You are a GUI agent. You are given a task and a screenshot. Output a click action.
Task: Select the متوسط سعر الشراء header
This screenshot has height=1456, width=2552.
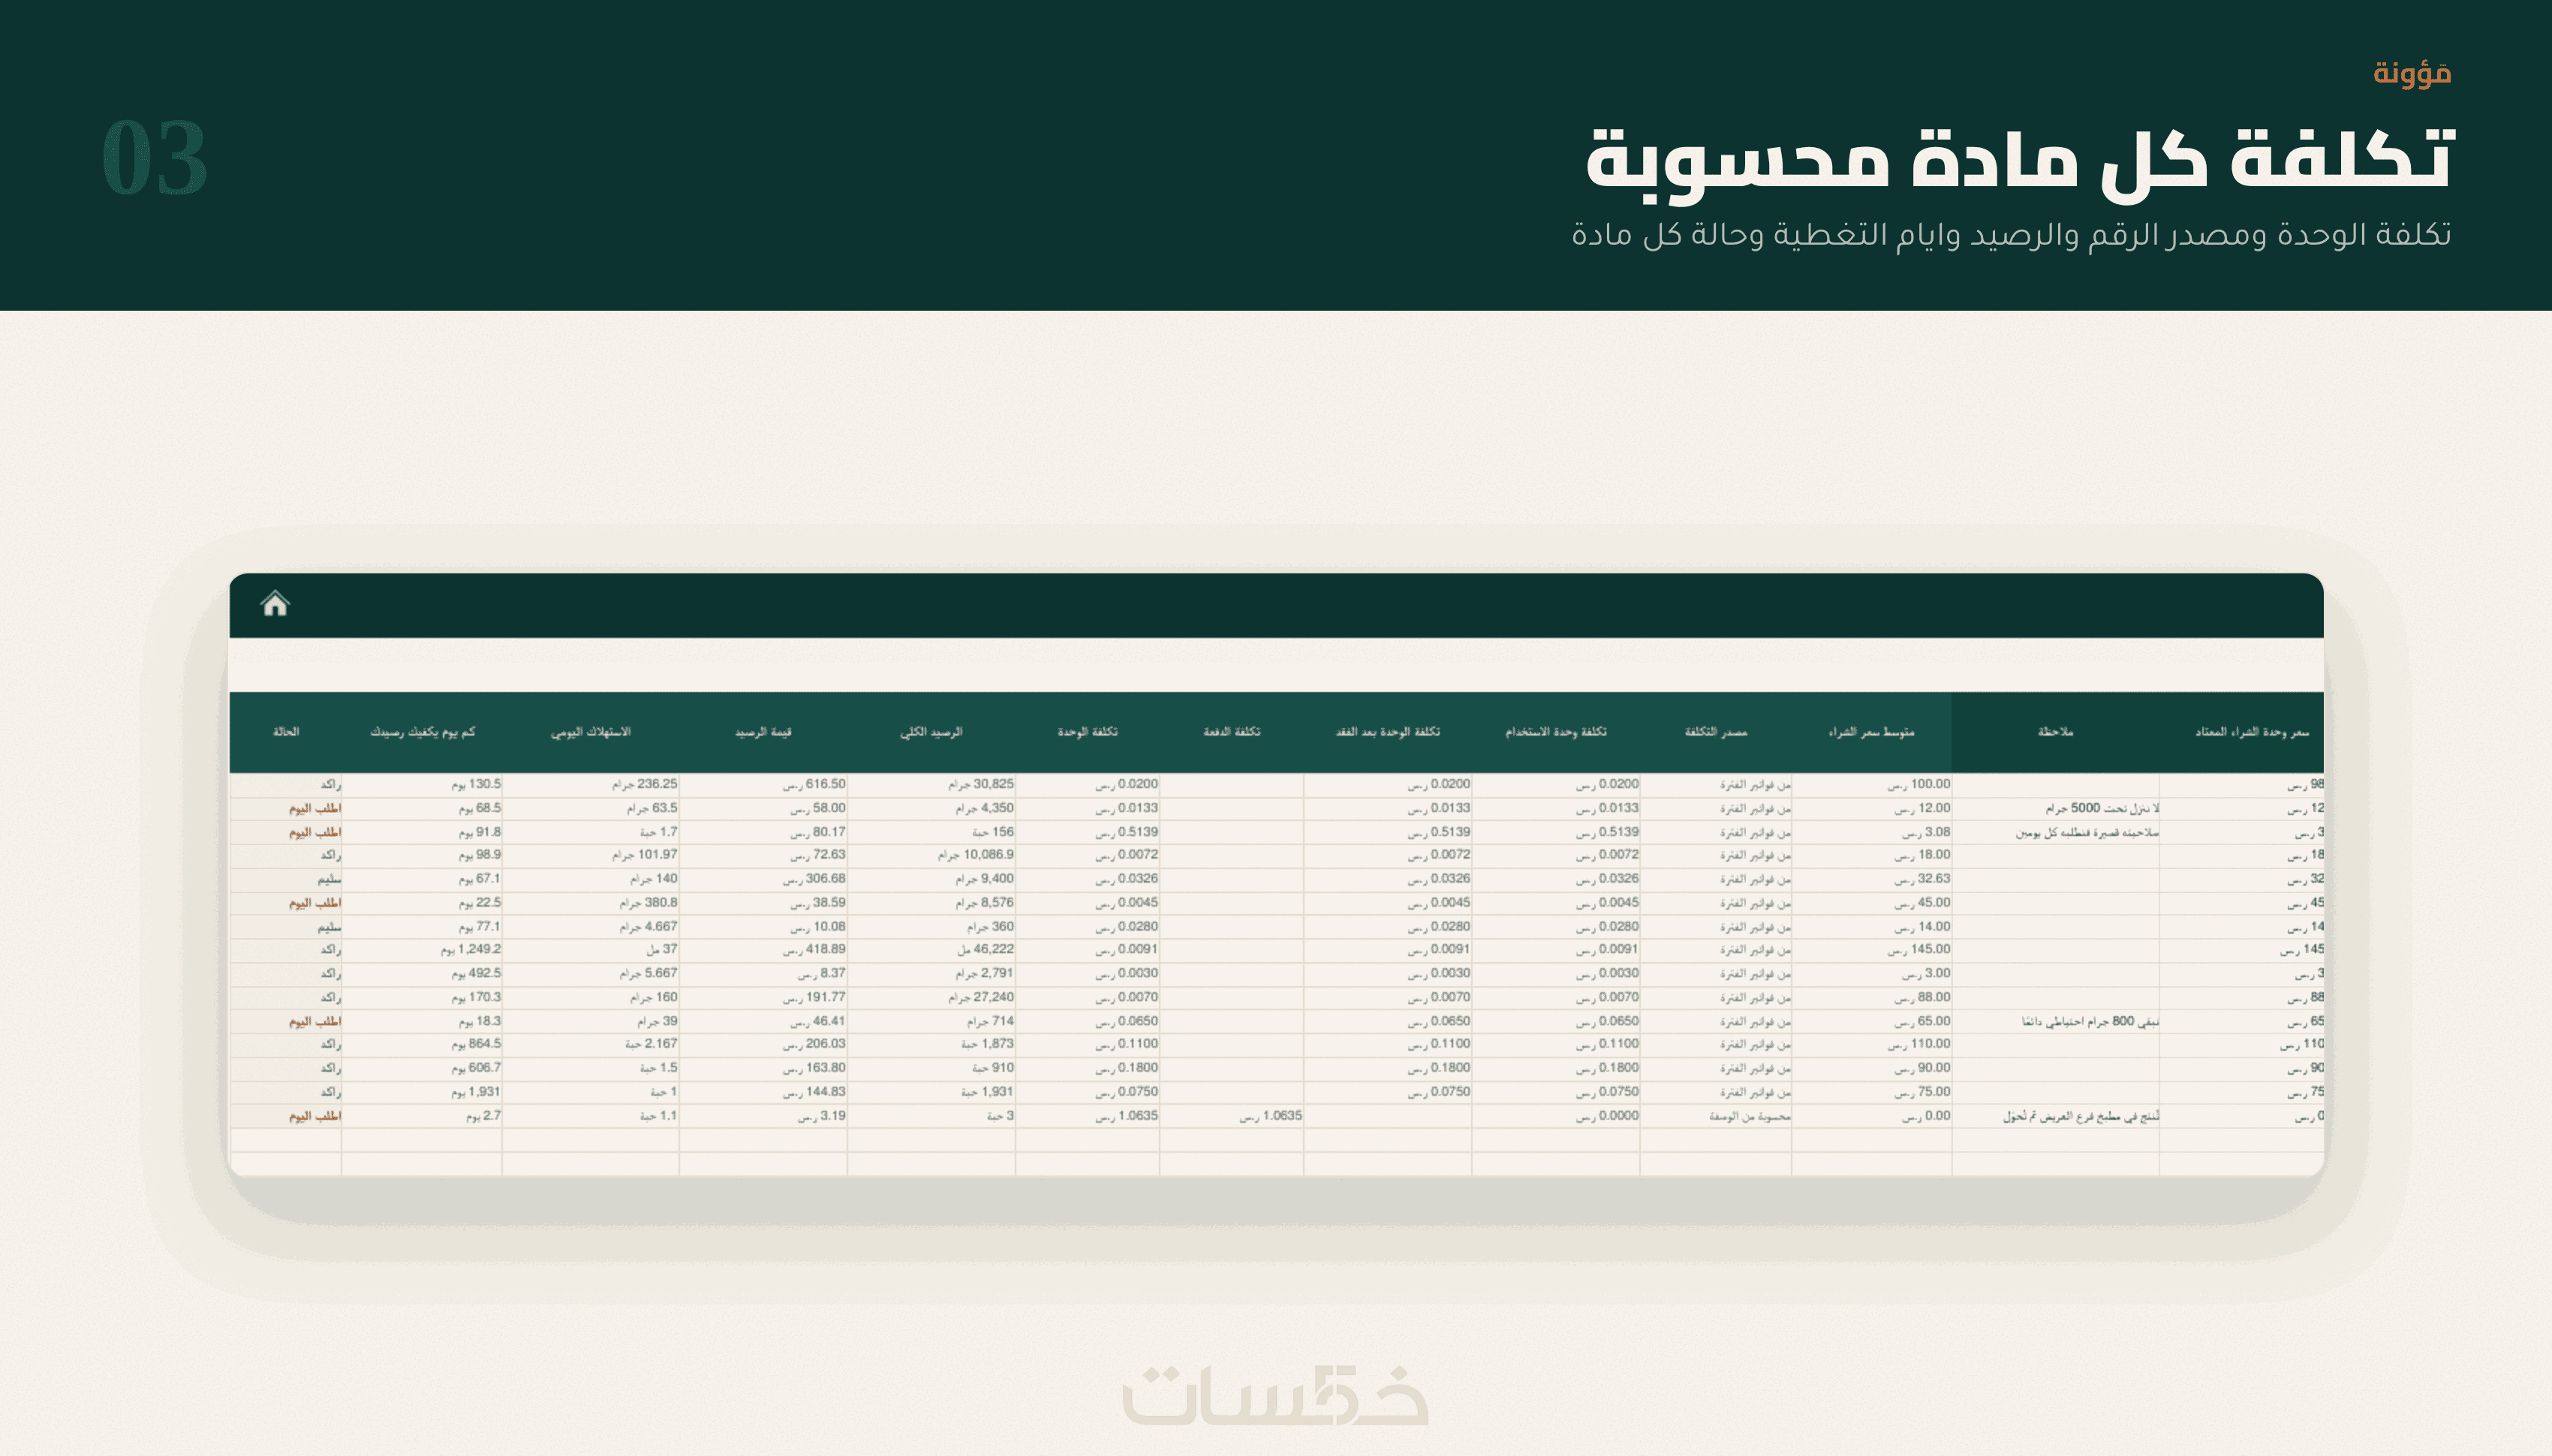pos(1871,732)
